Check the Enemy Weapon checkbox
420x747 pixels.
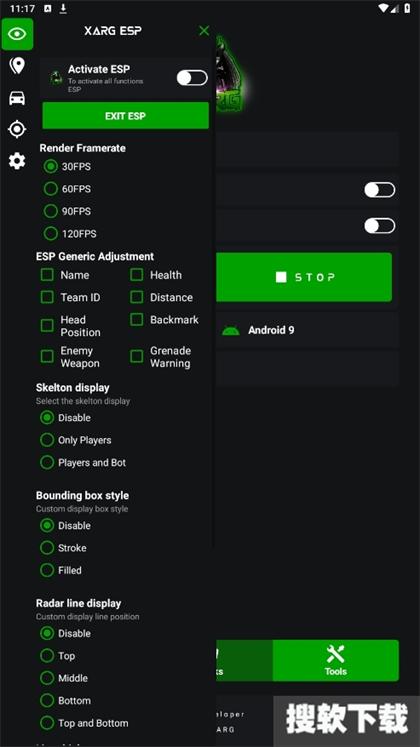coord(47,356)
